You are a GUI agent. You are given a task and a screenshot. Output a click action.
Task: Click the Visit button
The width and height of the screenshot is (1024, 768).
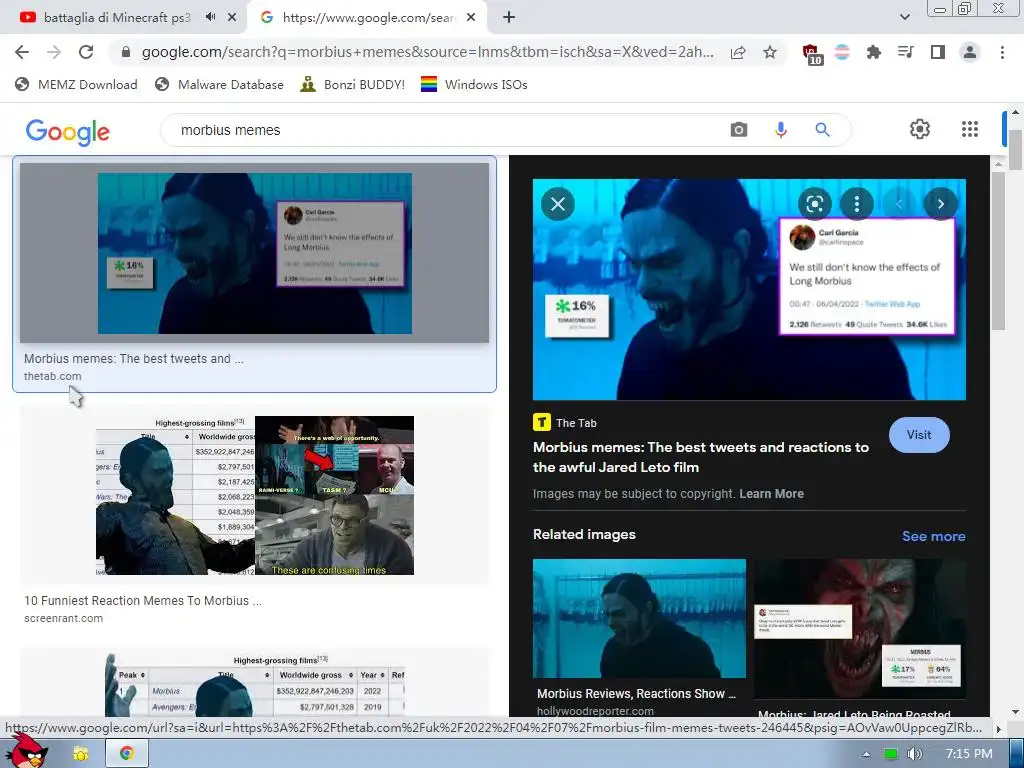[x=919, y=435]
